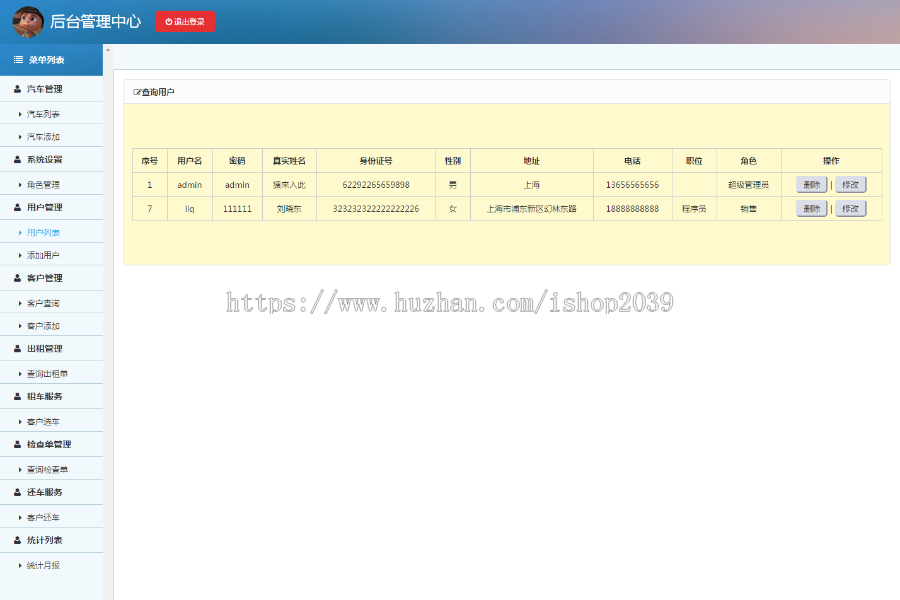Click the 刘晓东 real name cell
The width and height of the screenshot is (900, 600).
pos(289,209)
